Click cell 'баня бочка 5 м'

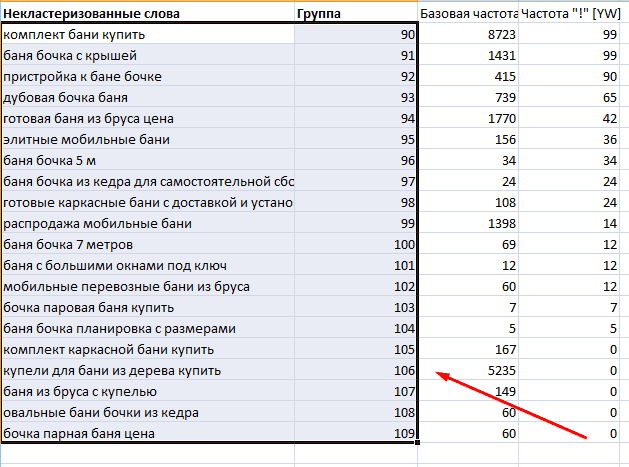coord(148,160)
